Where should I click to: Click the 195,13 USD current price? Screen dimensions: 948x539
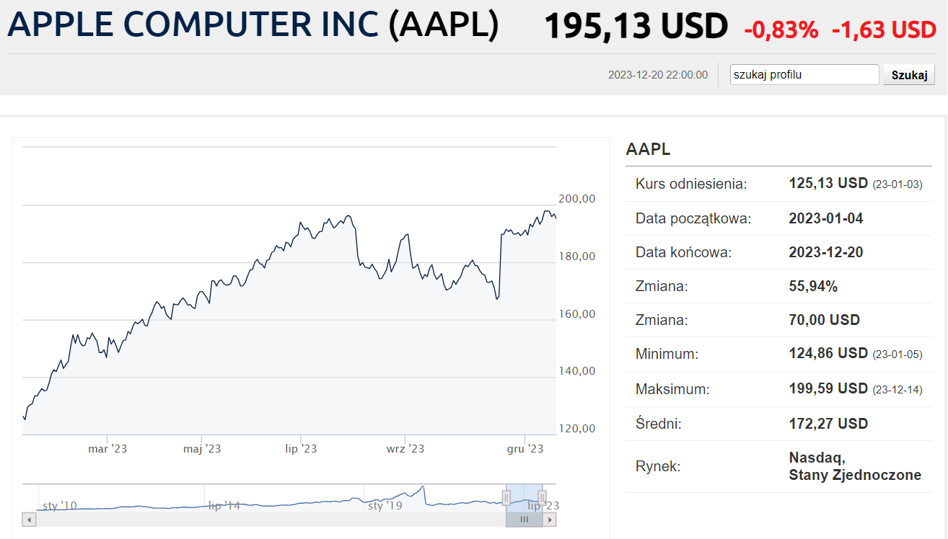636,28
